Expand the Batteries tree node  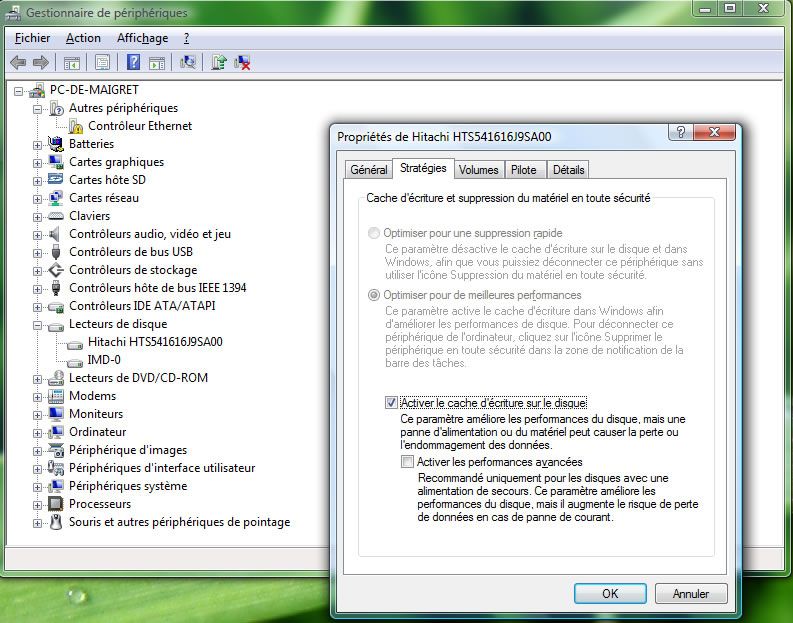[37, 145]
